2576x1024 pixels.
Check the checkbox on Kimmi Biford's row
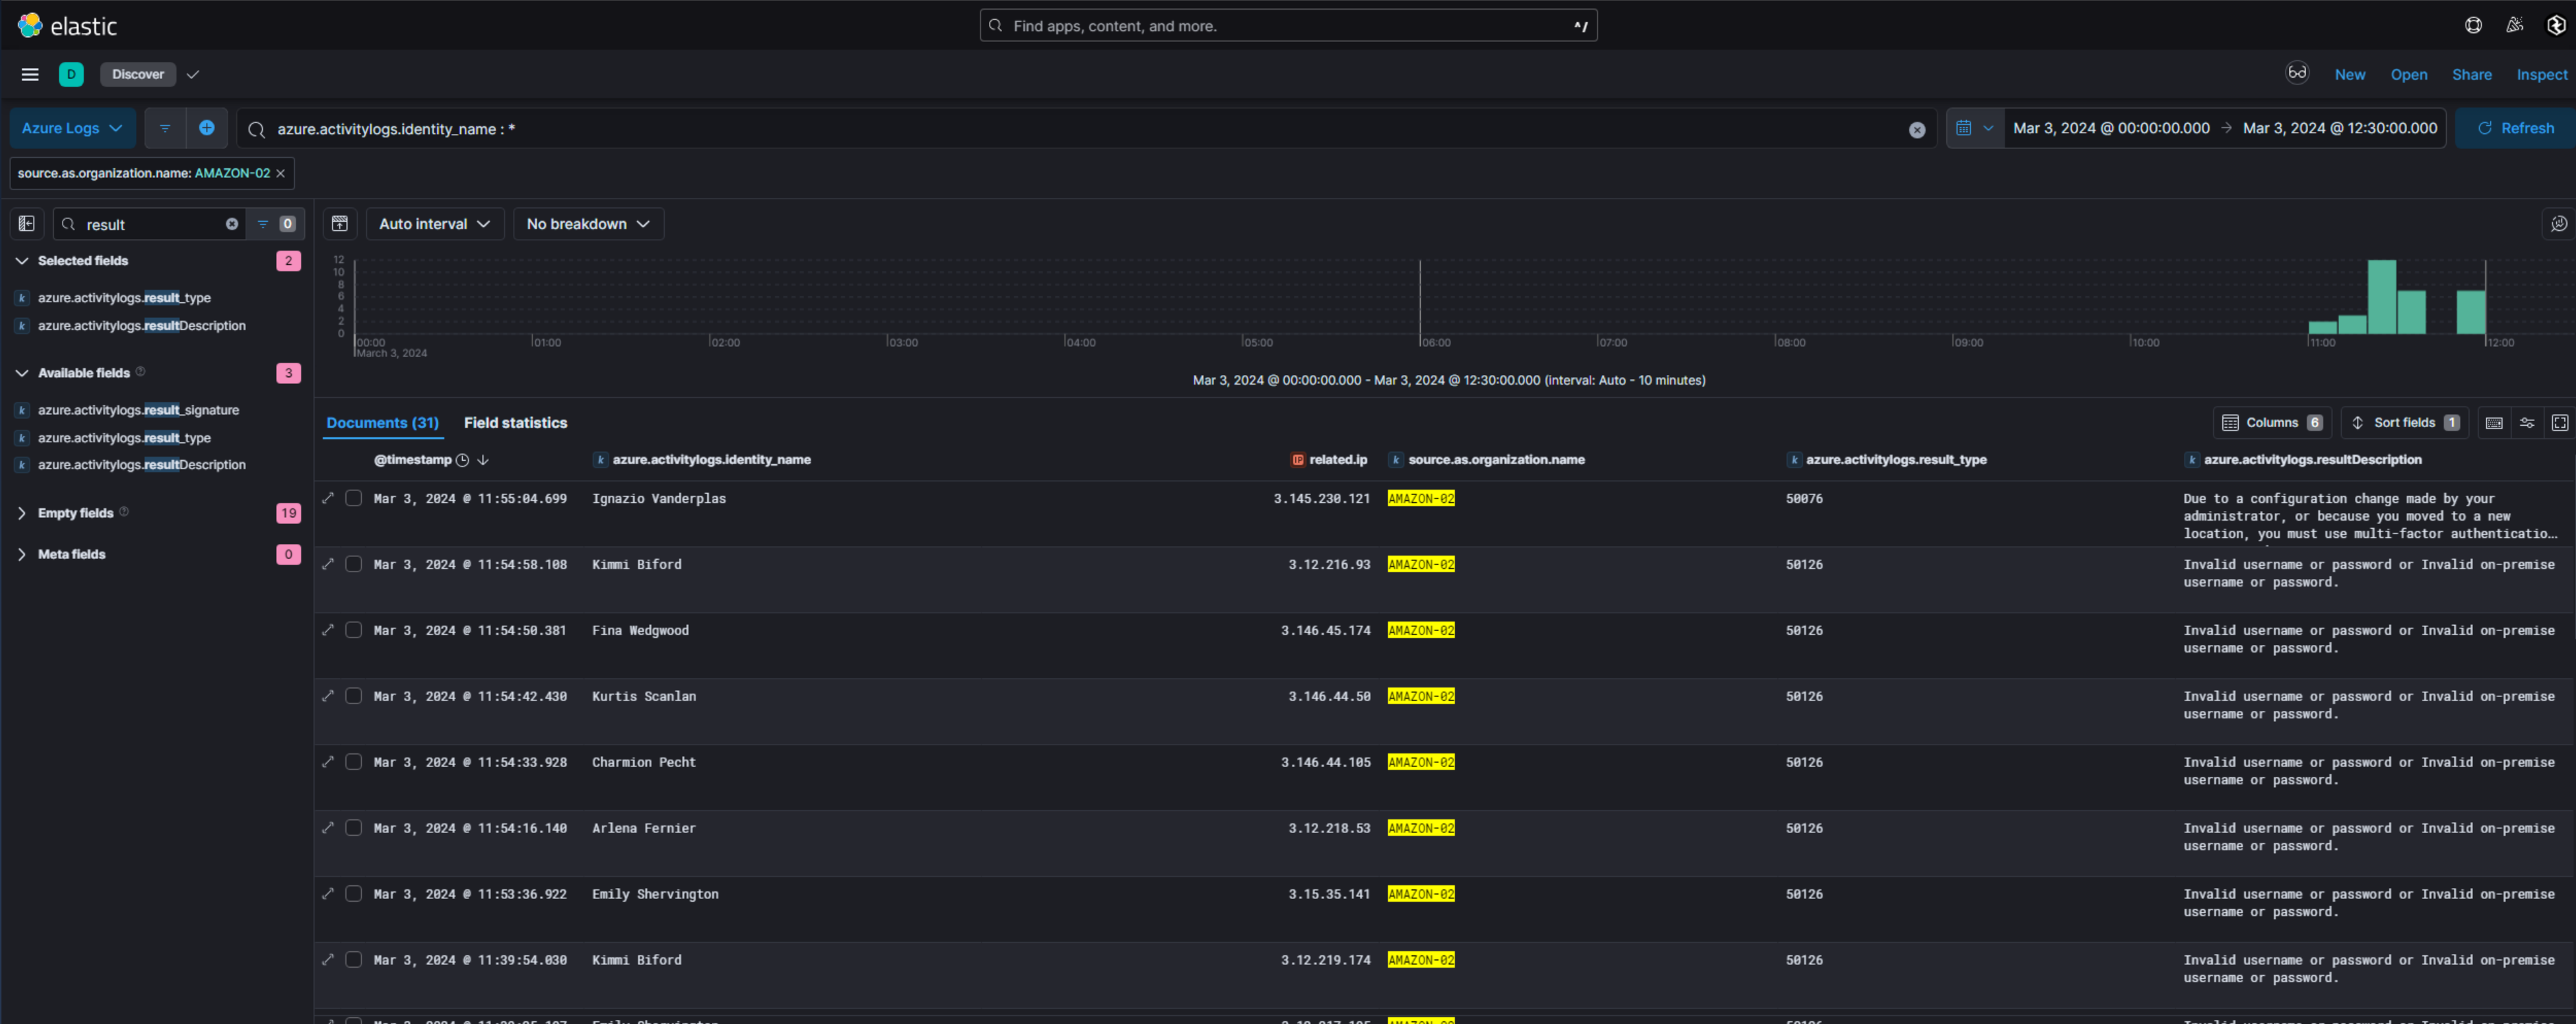pos(354,563)
